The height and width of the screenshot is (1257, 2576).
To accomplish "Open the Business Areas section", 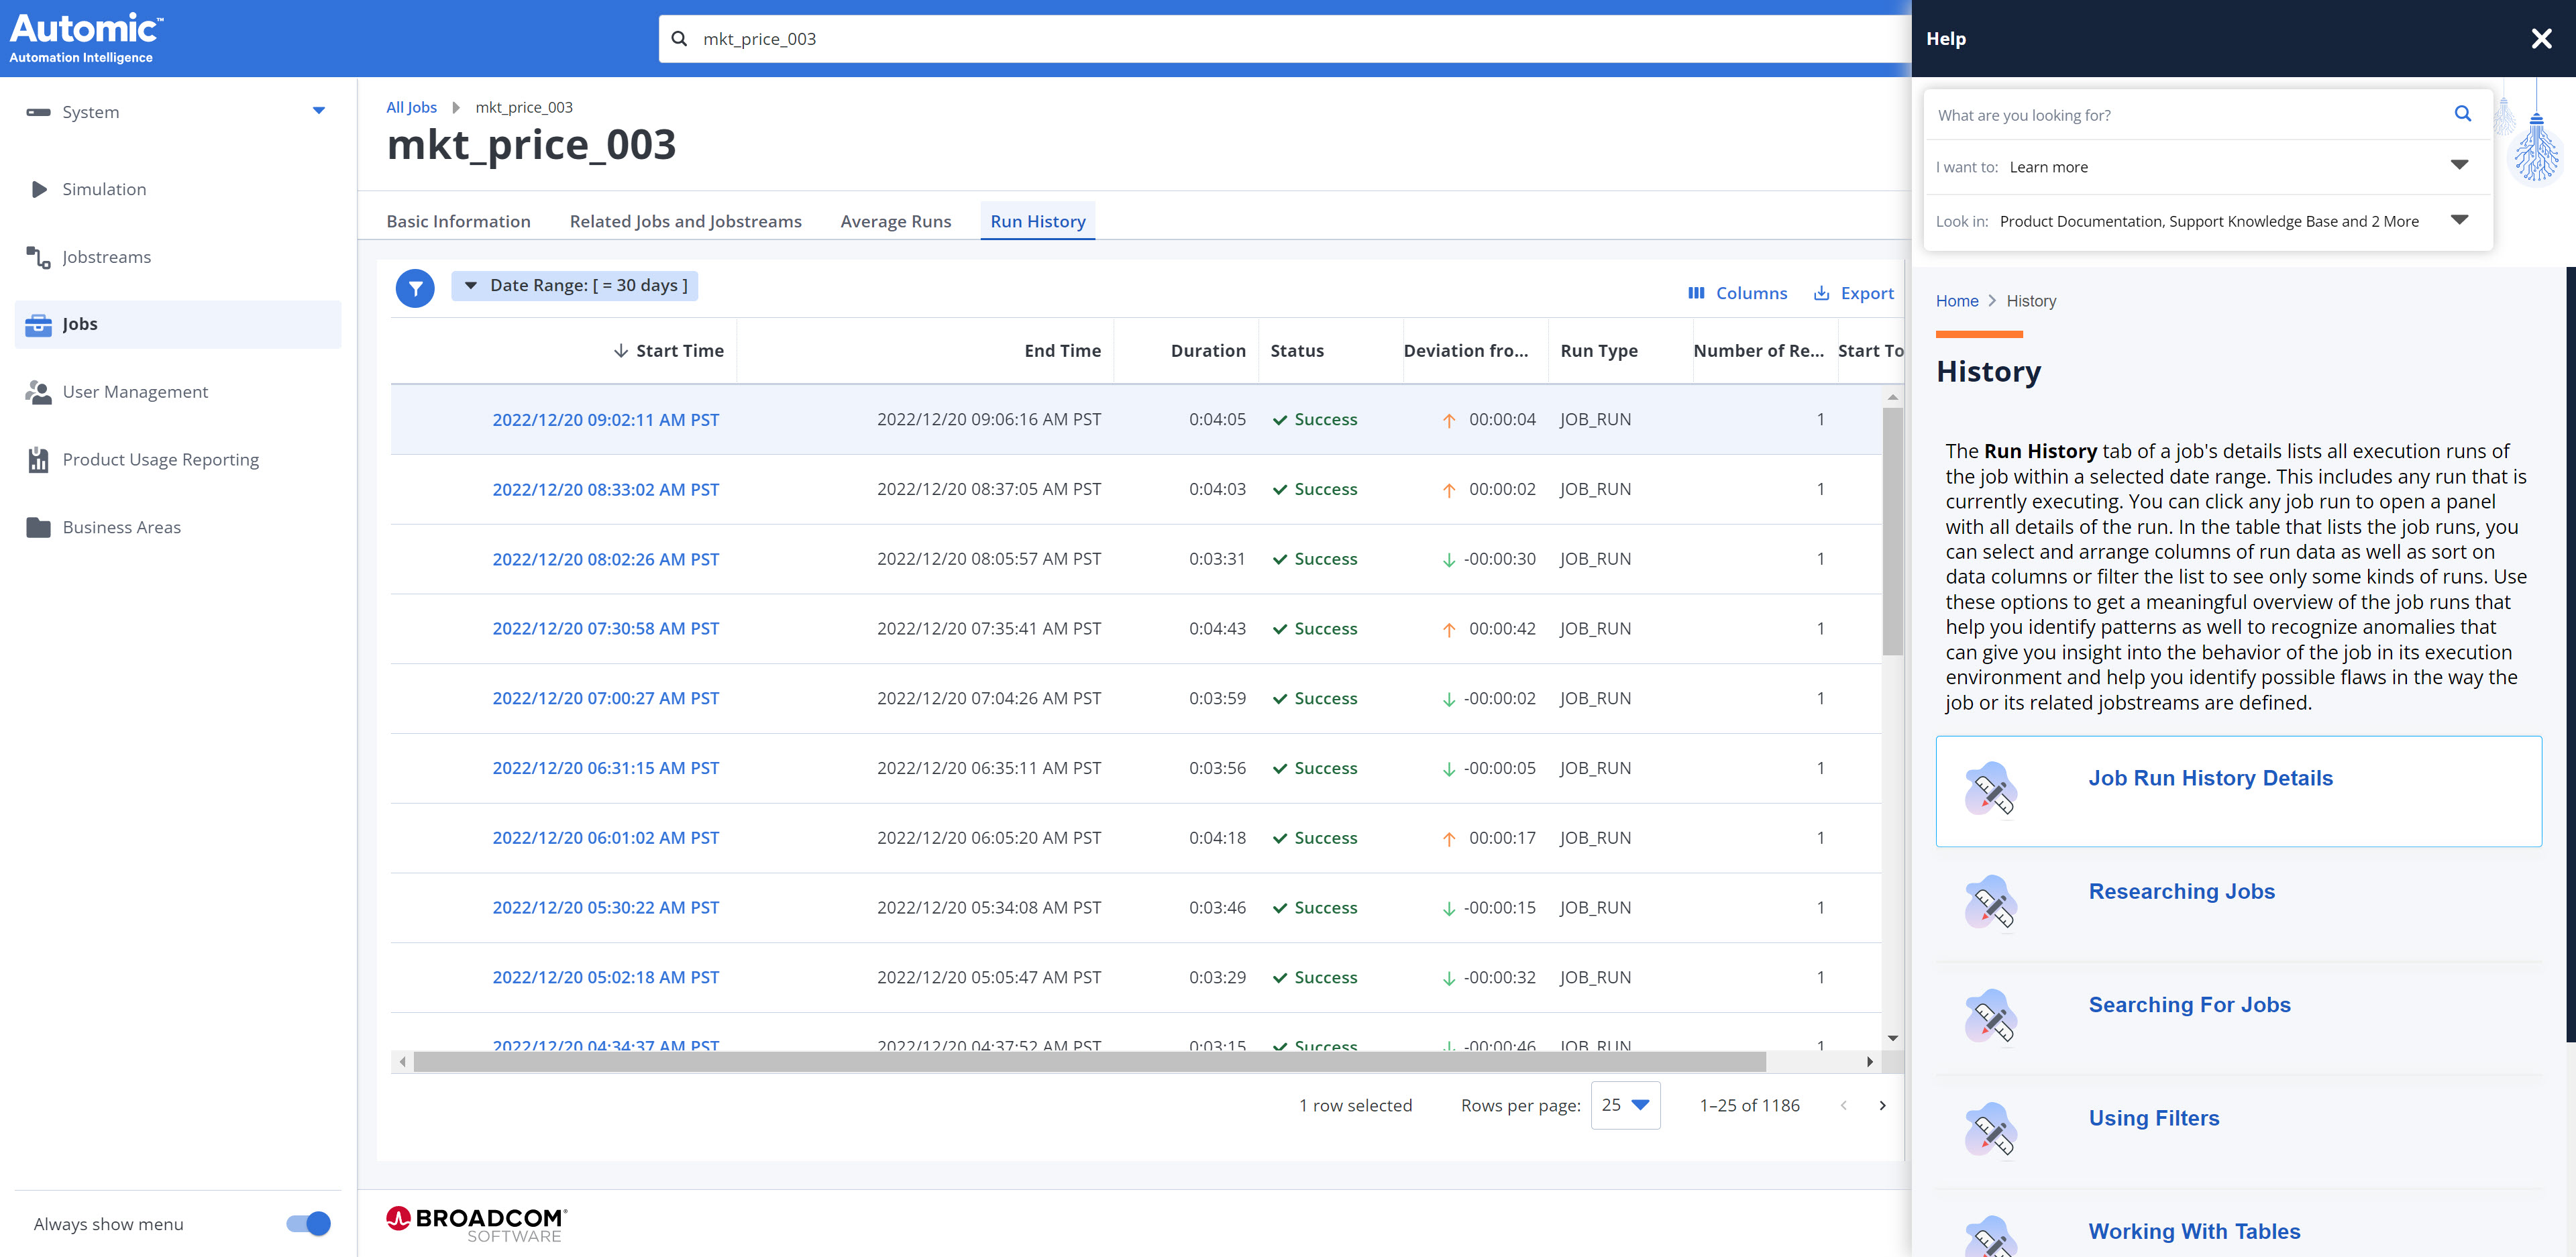I will [121, 527].
